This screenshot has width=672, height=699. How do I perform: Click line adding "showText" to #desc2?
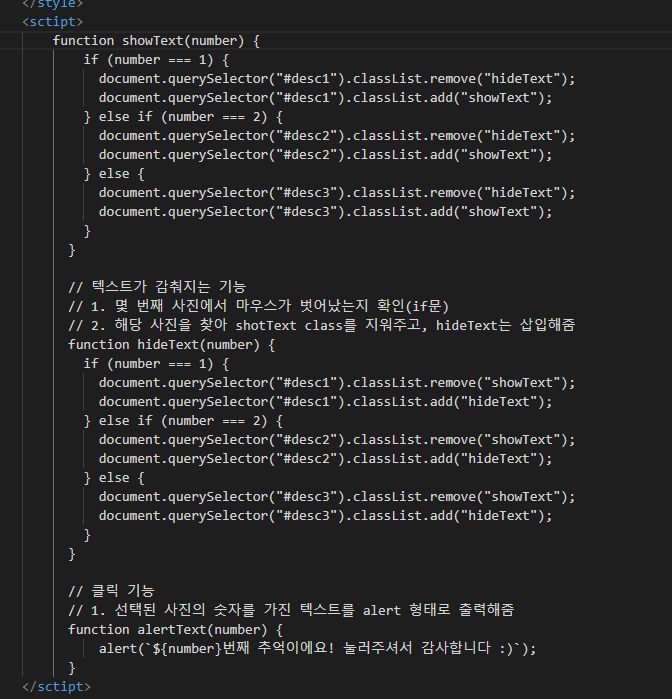(326, 155)
